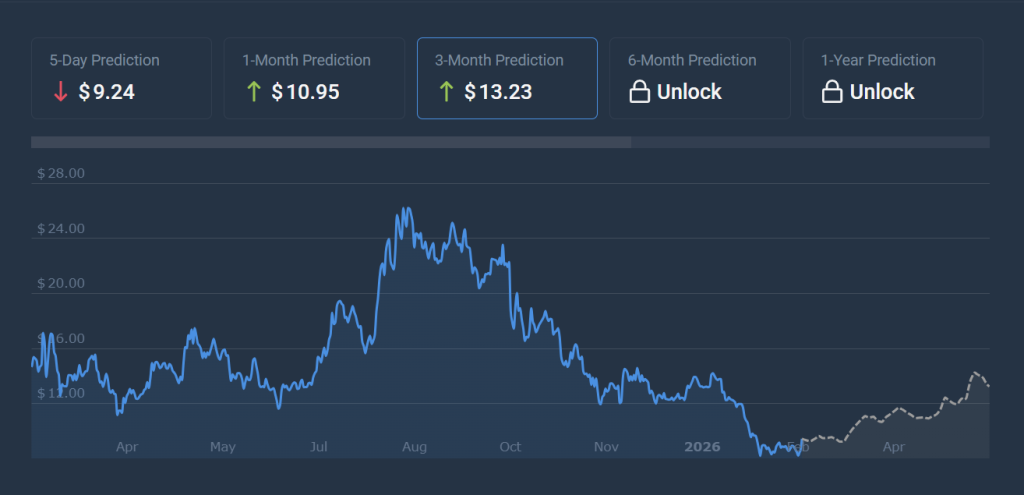Click the lighter chart range scrollbar thumb
Viewport: 1024px width, 495px height.
tap(331, 142)
